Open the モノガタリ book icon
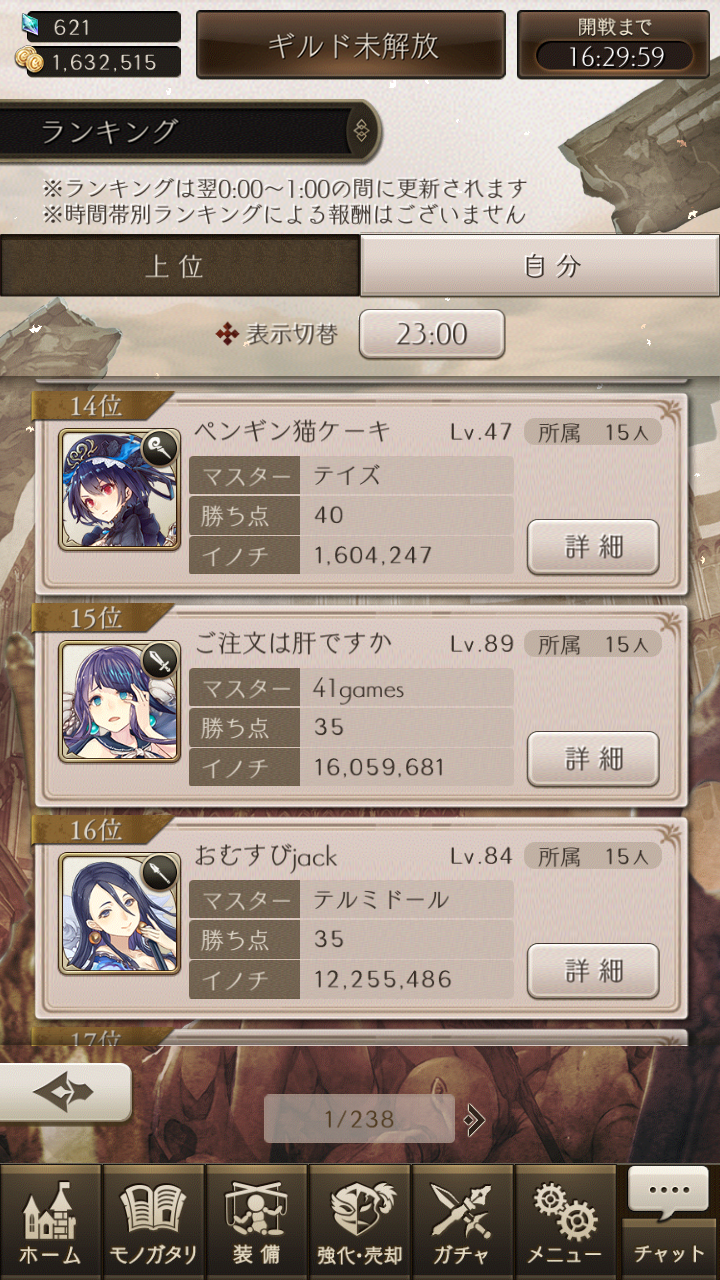 coord(153,1222)
